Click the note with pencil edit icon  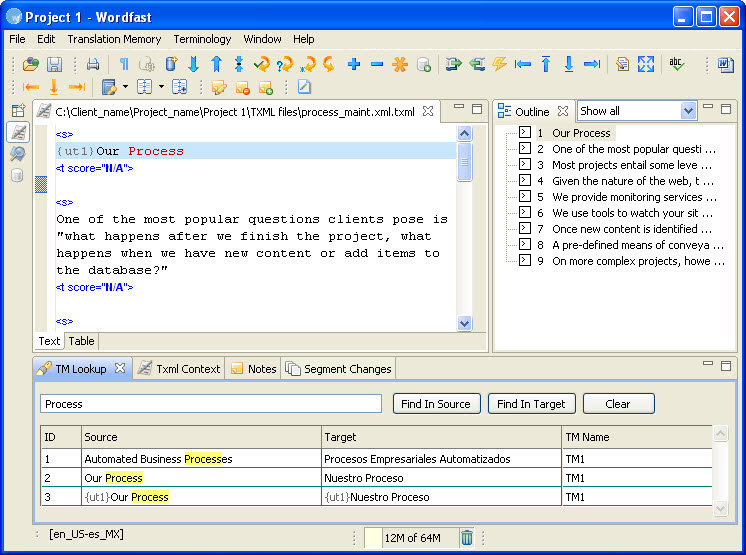click(219, 87)
